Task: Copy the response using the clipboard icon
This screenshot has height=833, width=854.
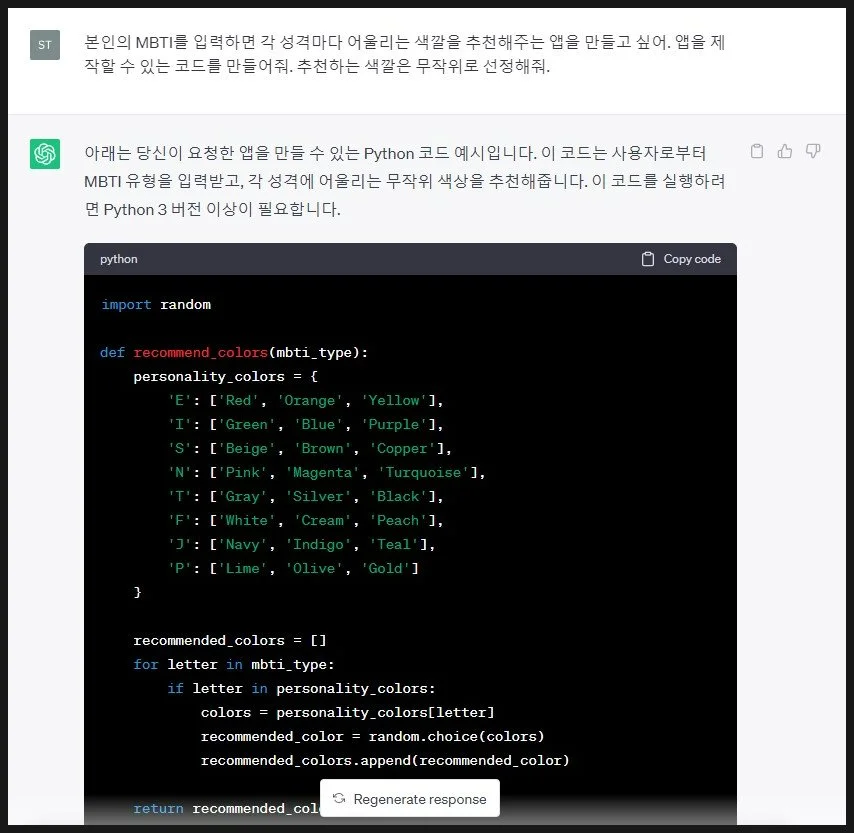Action: click(x=757, y=151)
